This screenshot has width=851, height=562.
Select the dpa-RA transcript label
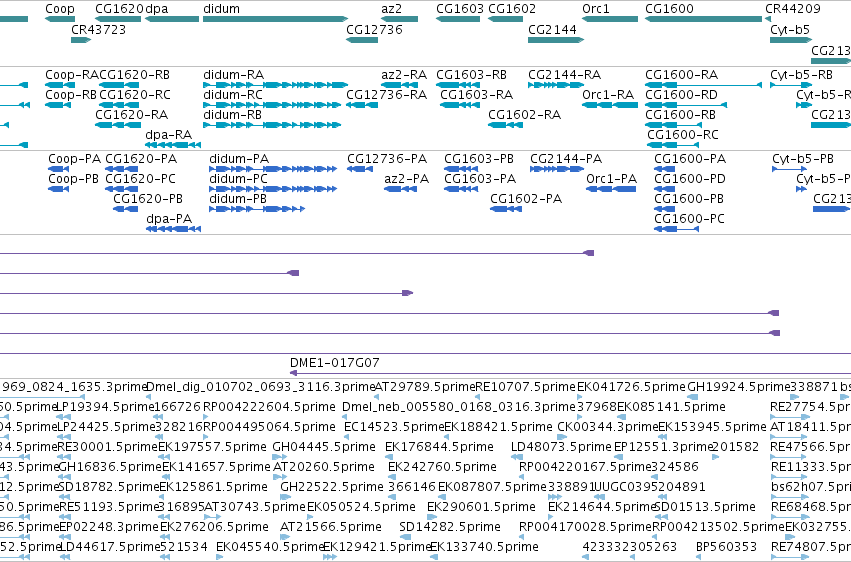(x=169, y=135)
